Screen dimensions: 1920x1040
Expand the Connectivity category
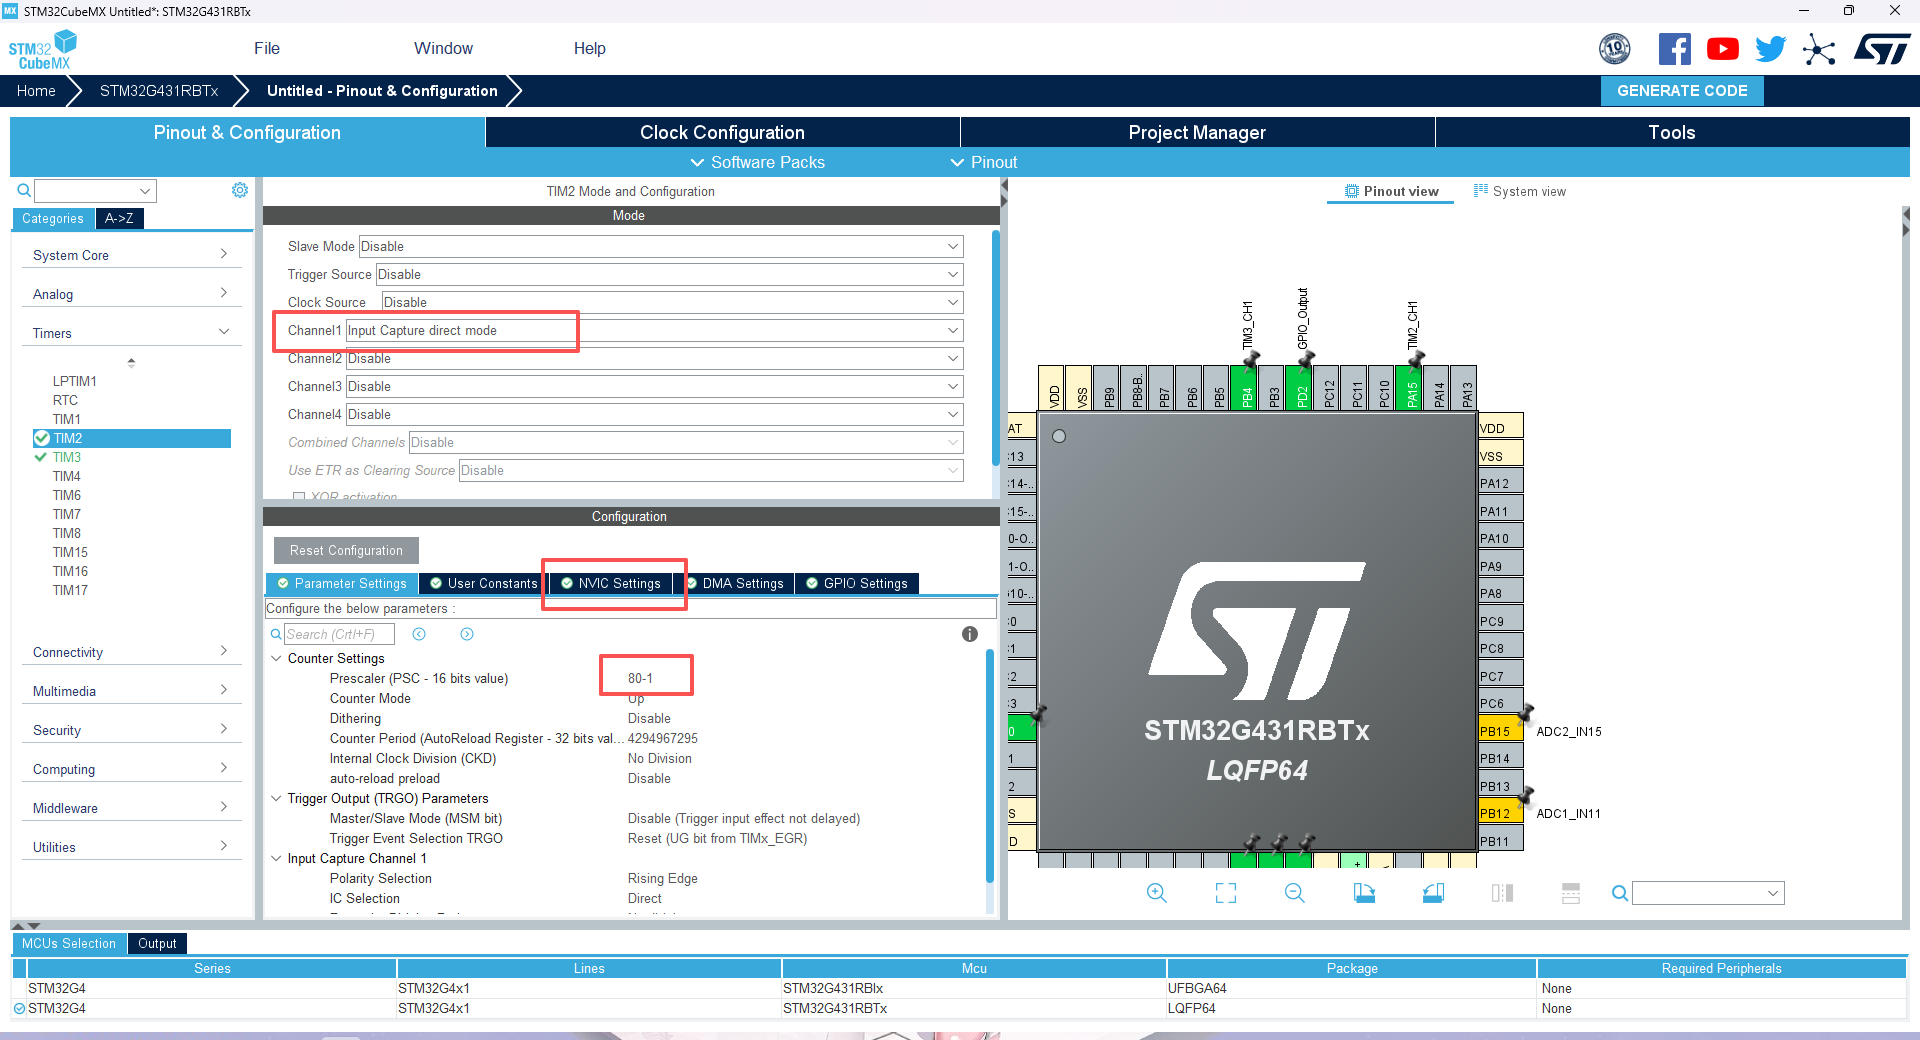pos(131,652)
